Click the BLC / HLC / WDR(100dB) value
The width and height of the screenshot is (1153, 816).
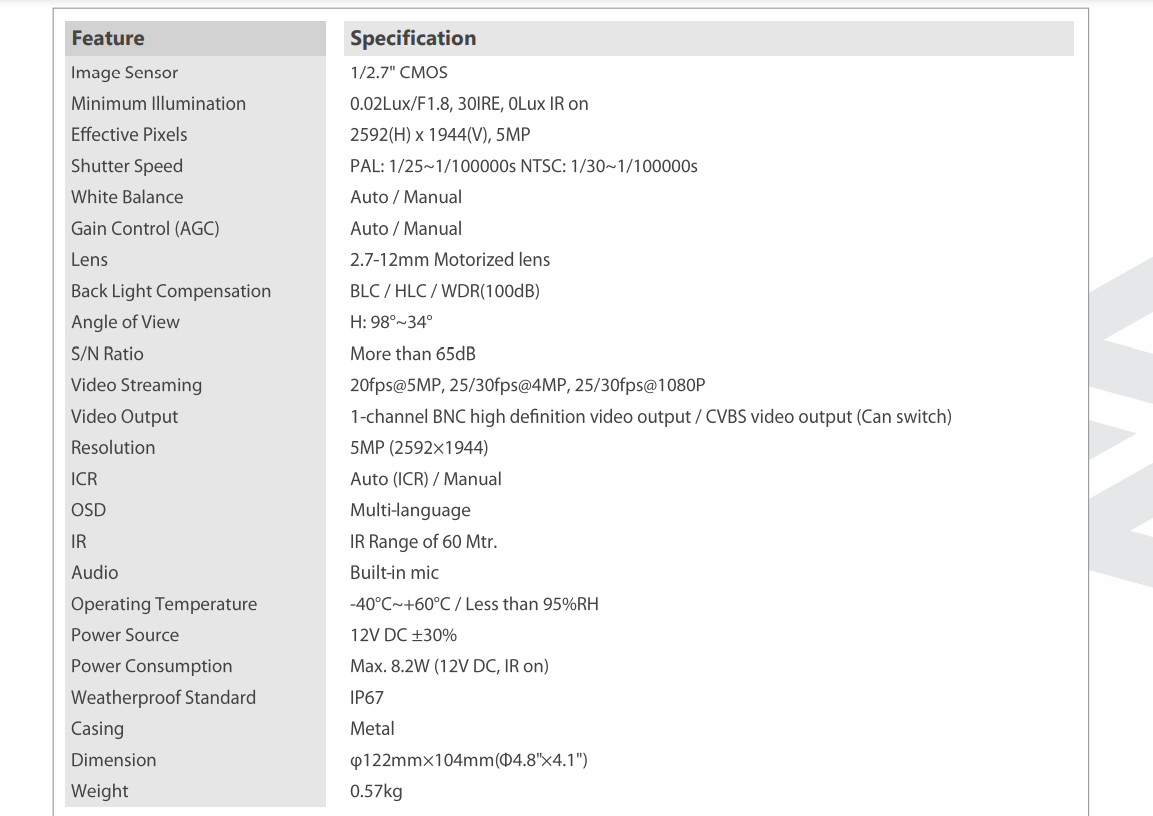(445, 291)
